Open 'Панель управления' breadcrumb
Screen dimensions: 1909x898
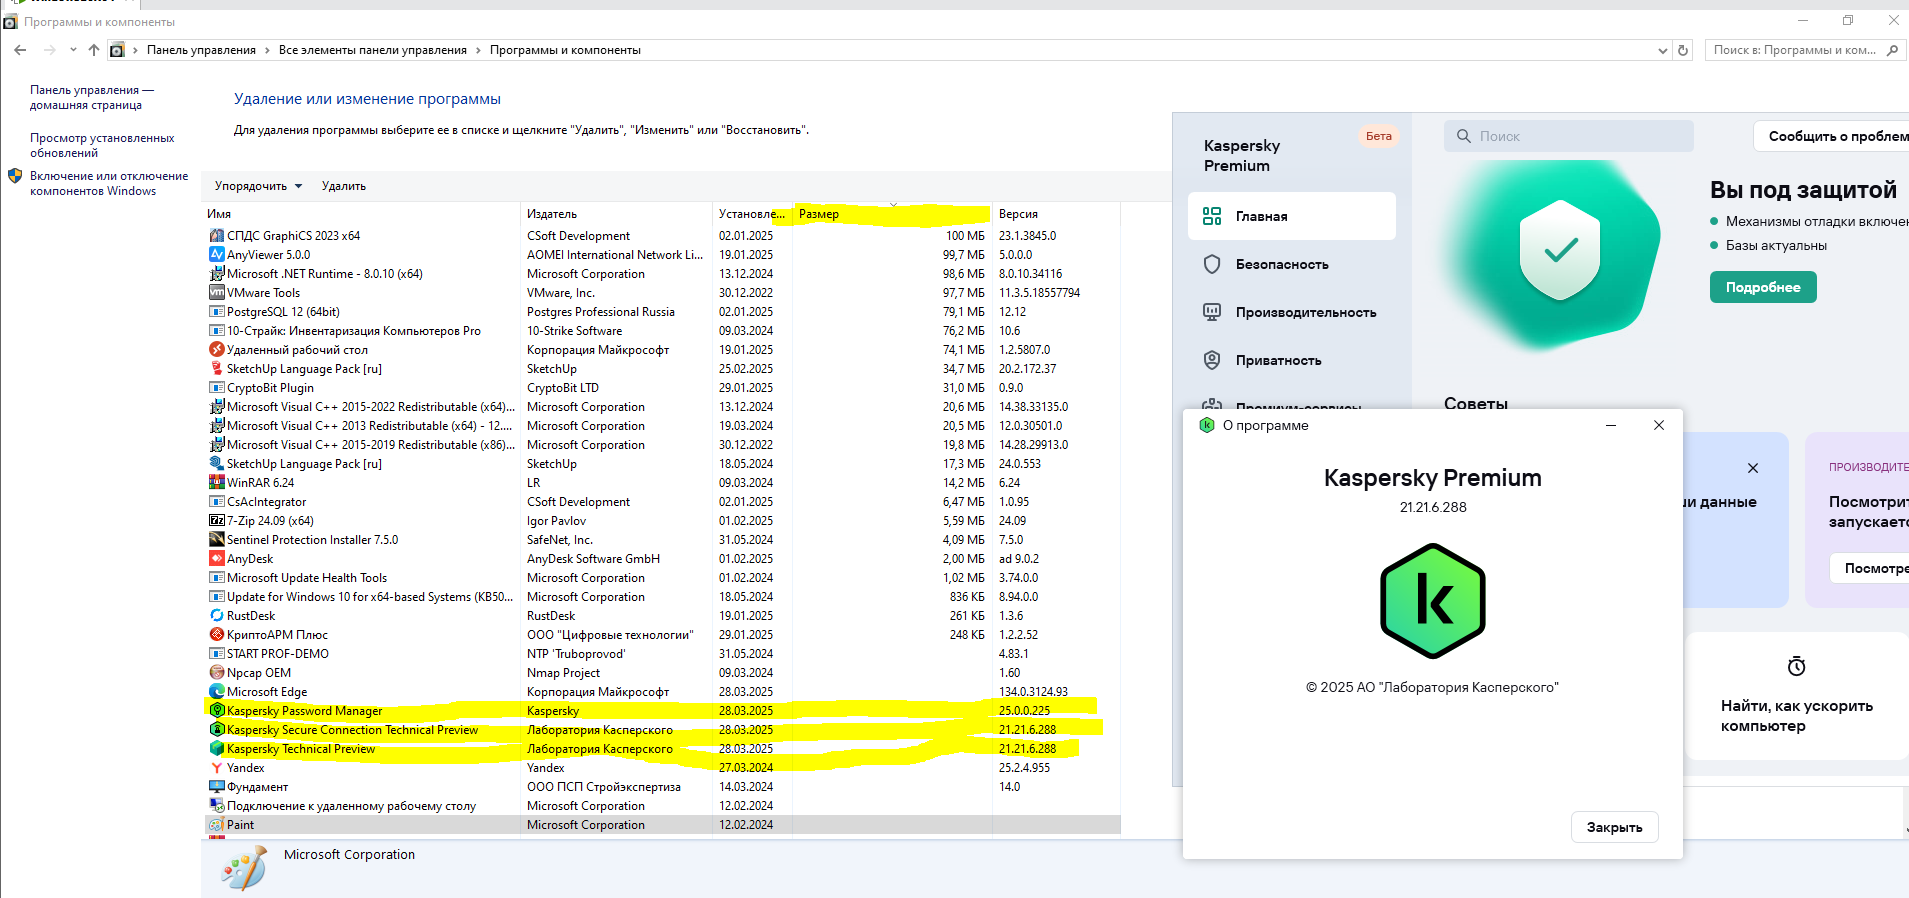pos(201,50)
